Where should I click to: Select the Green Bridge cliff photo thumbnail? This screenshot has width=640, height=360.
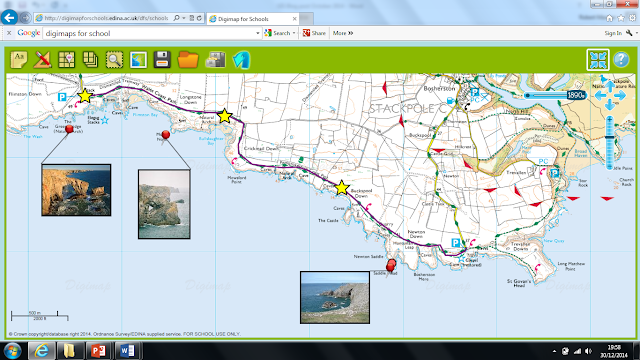click(x=76, y=190)
